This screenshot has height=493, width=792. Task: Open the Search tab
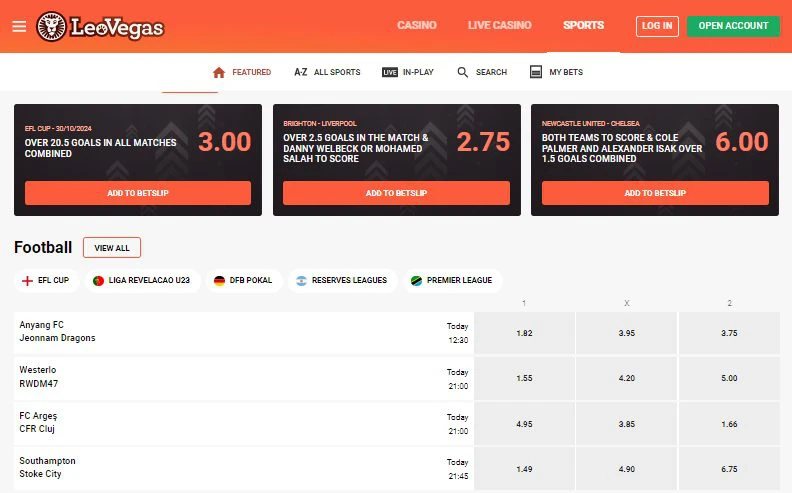tap(482, 72)
